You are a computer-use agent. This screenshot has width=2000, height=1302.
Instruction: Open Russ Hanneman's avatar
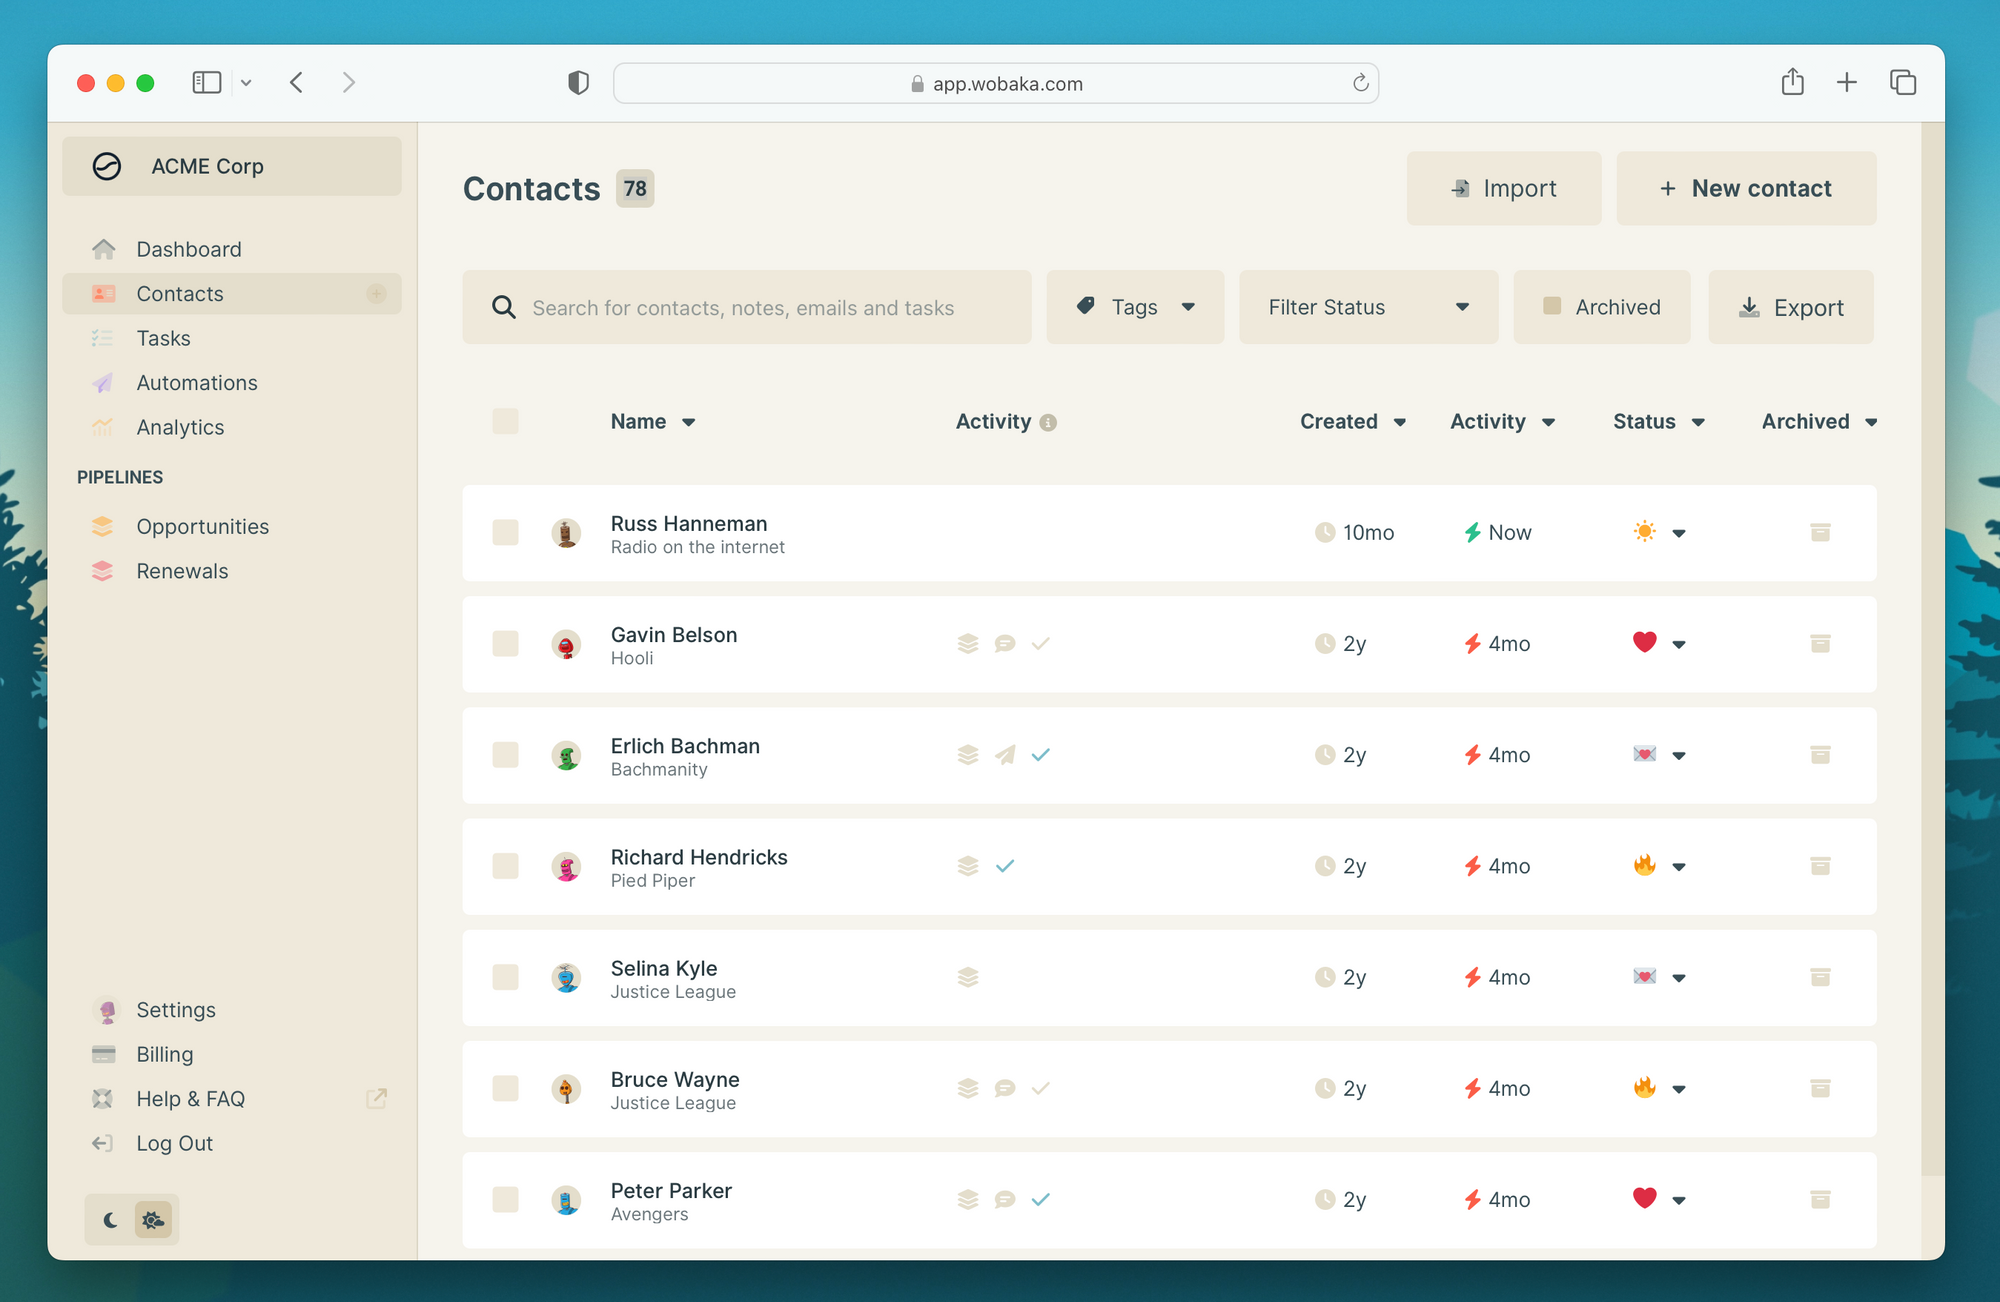(x=566, y=533)
